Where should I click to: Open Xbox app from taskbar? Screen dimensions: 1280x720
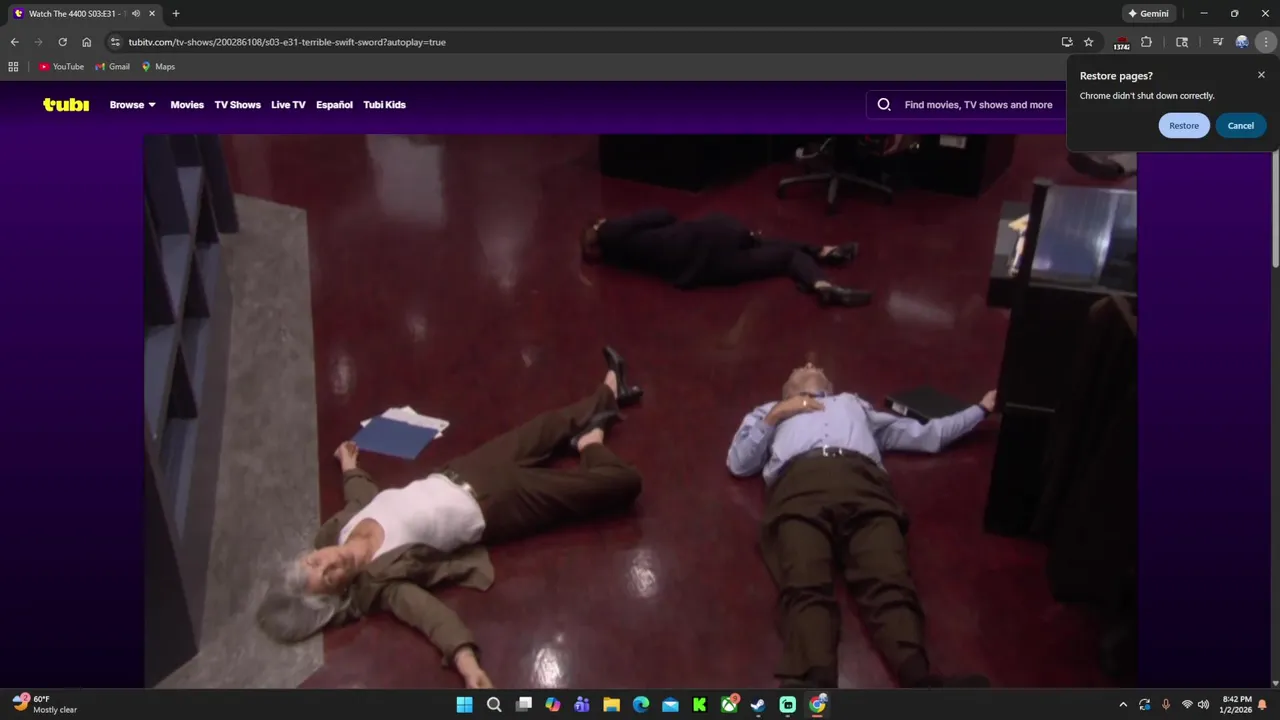[730, 705]
